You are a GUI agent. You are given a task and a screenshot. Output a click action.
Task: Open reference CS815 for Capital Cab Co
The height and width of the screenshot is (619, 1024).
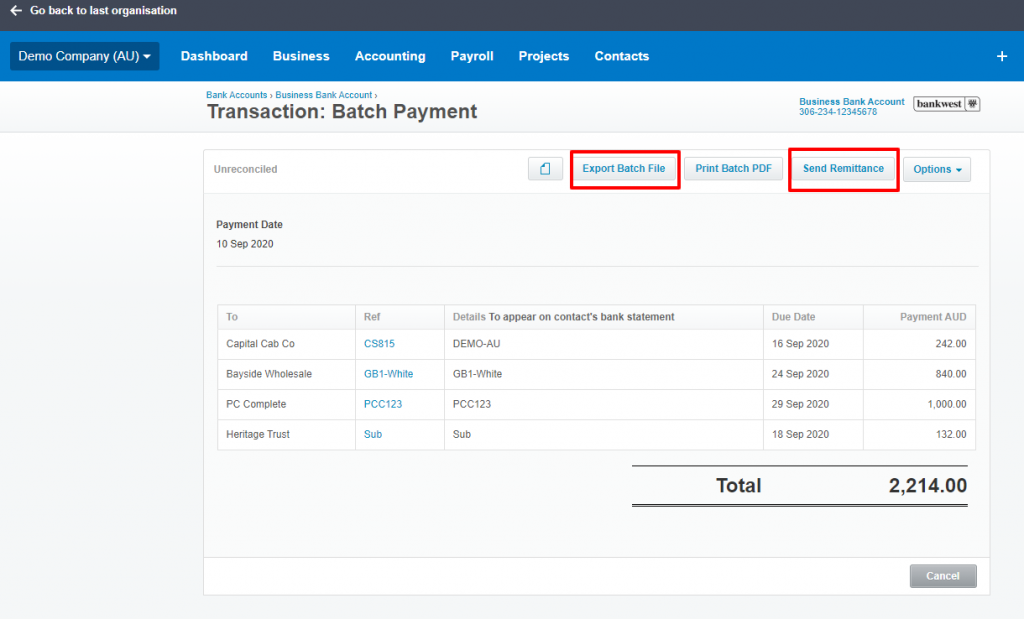[x=379, y=343]
